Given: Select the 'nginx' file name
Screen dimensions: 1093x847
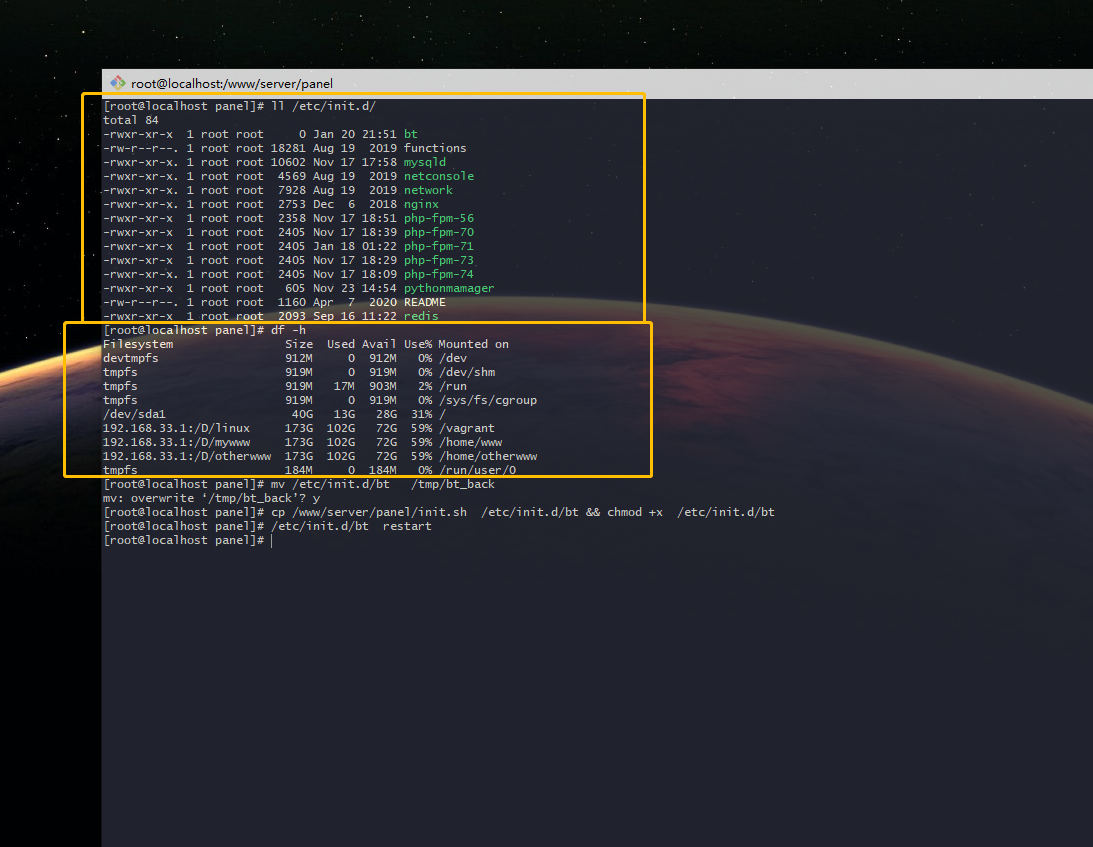Looking at the screenshot, I should [x=421, y=204].
